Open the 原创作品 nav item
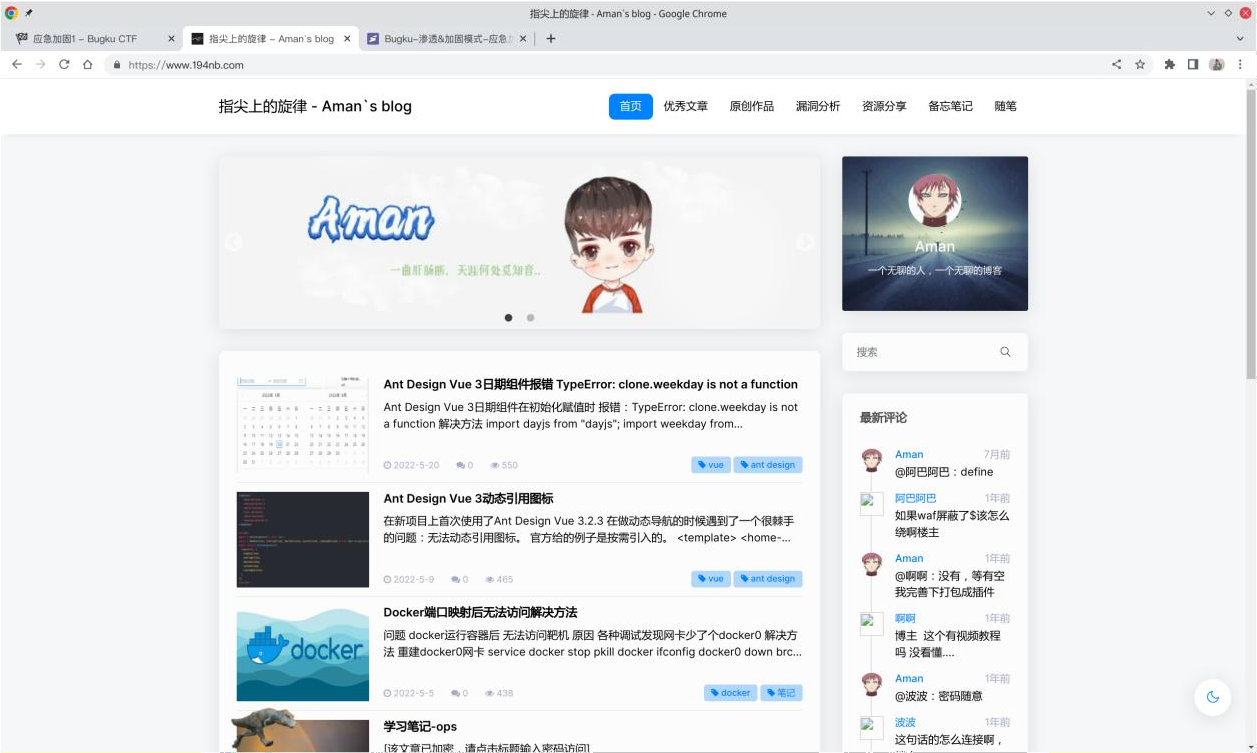This screenshot has height=753, width=1257. click(751, 106)
